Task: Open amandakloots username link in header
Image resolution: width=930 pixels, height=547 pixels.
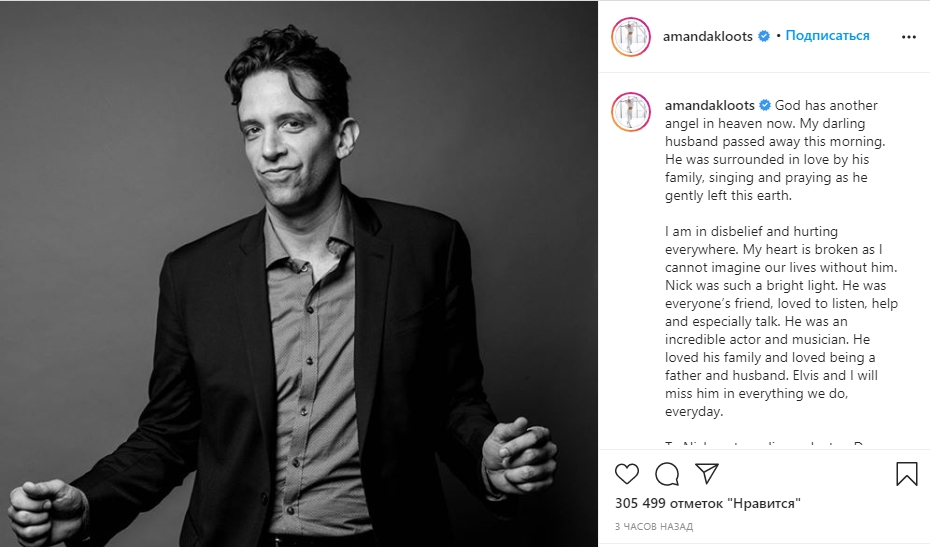Action: pyautogui.click(x=708, y=36)
